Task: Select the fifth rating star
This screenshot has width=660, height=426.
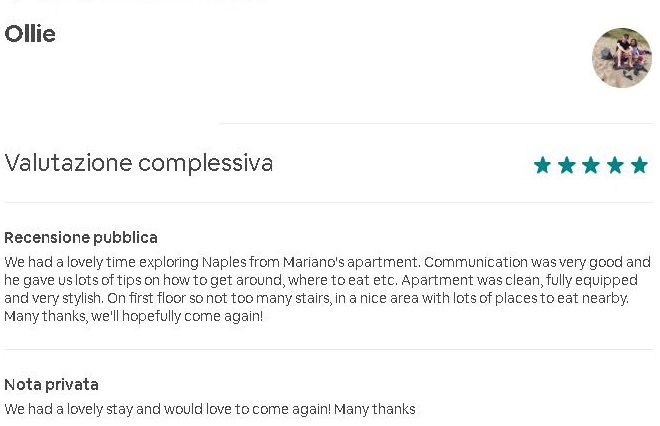Action: coord(639,165)
